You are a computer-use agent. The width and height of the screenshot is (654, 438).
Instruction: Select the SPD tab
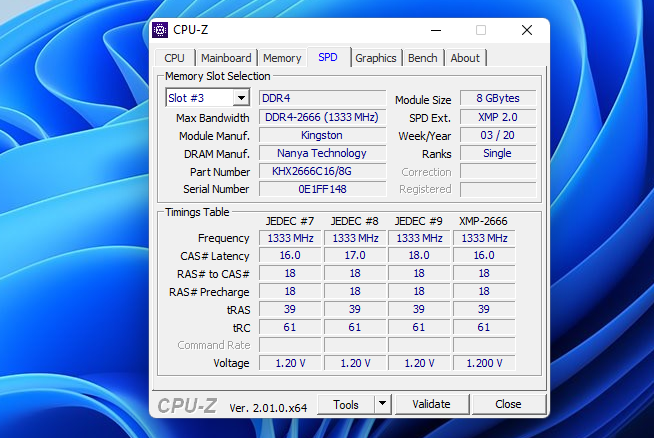(328, 57)
